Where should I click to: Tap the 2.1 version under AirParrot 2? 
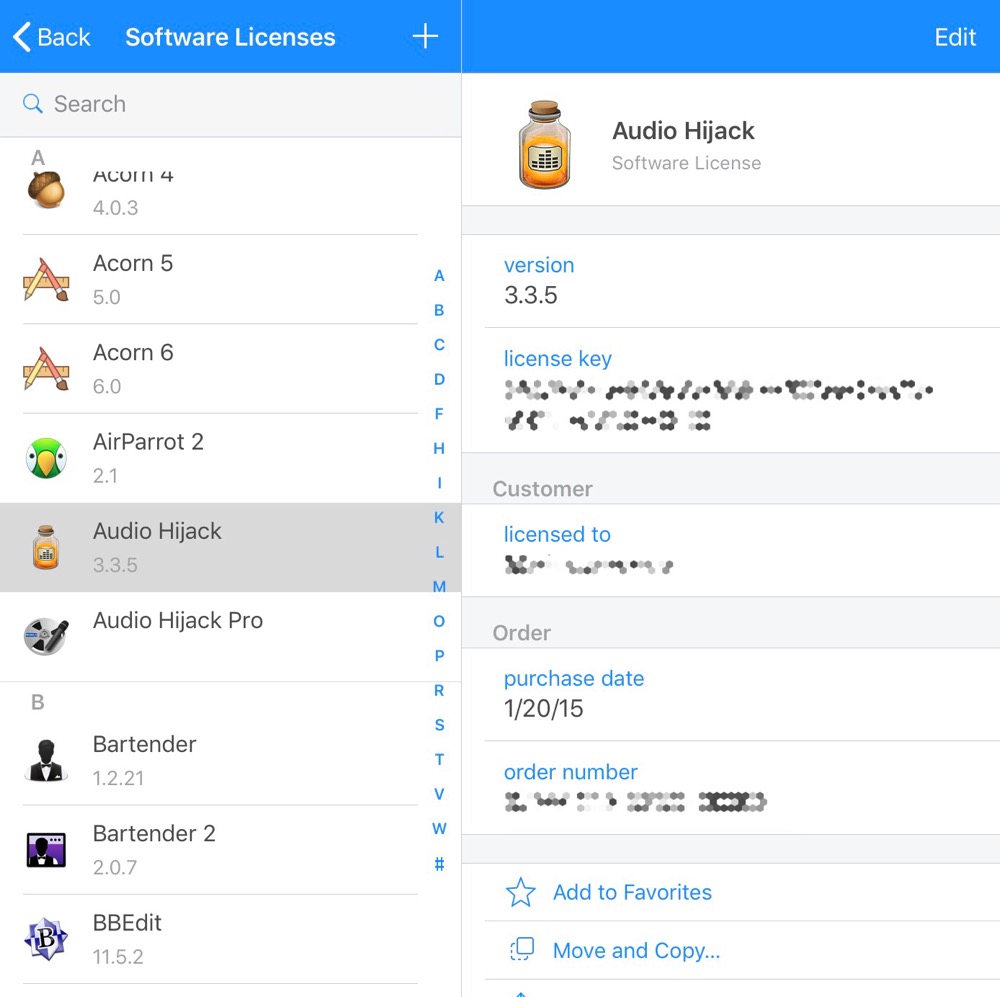(x=105, y=476)
